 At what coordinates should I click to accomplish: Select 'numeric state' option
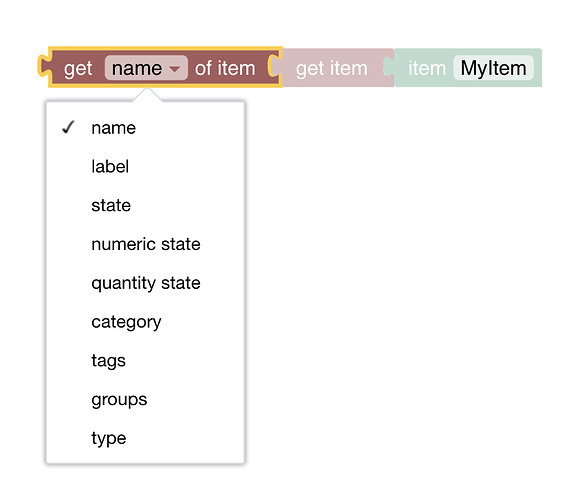[145, 244]
